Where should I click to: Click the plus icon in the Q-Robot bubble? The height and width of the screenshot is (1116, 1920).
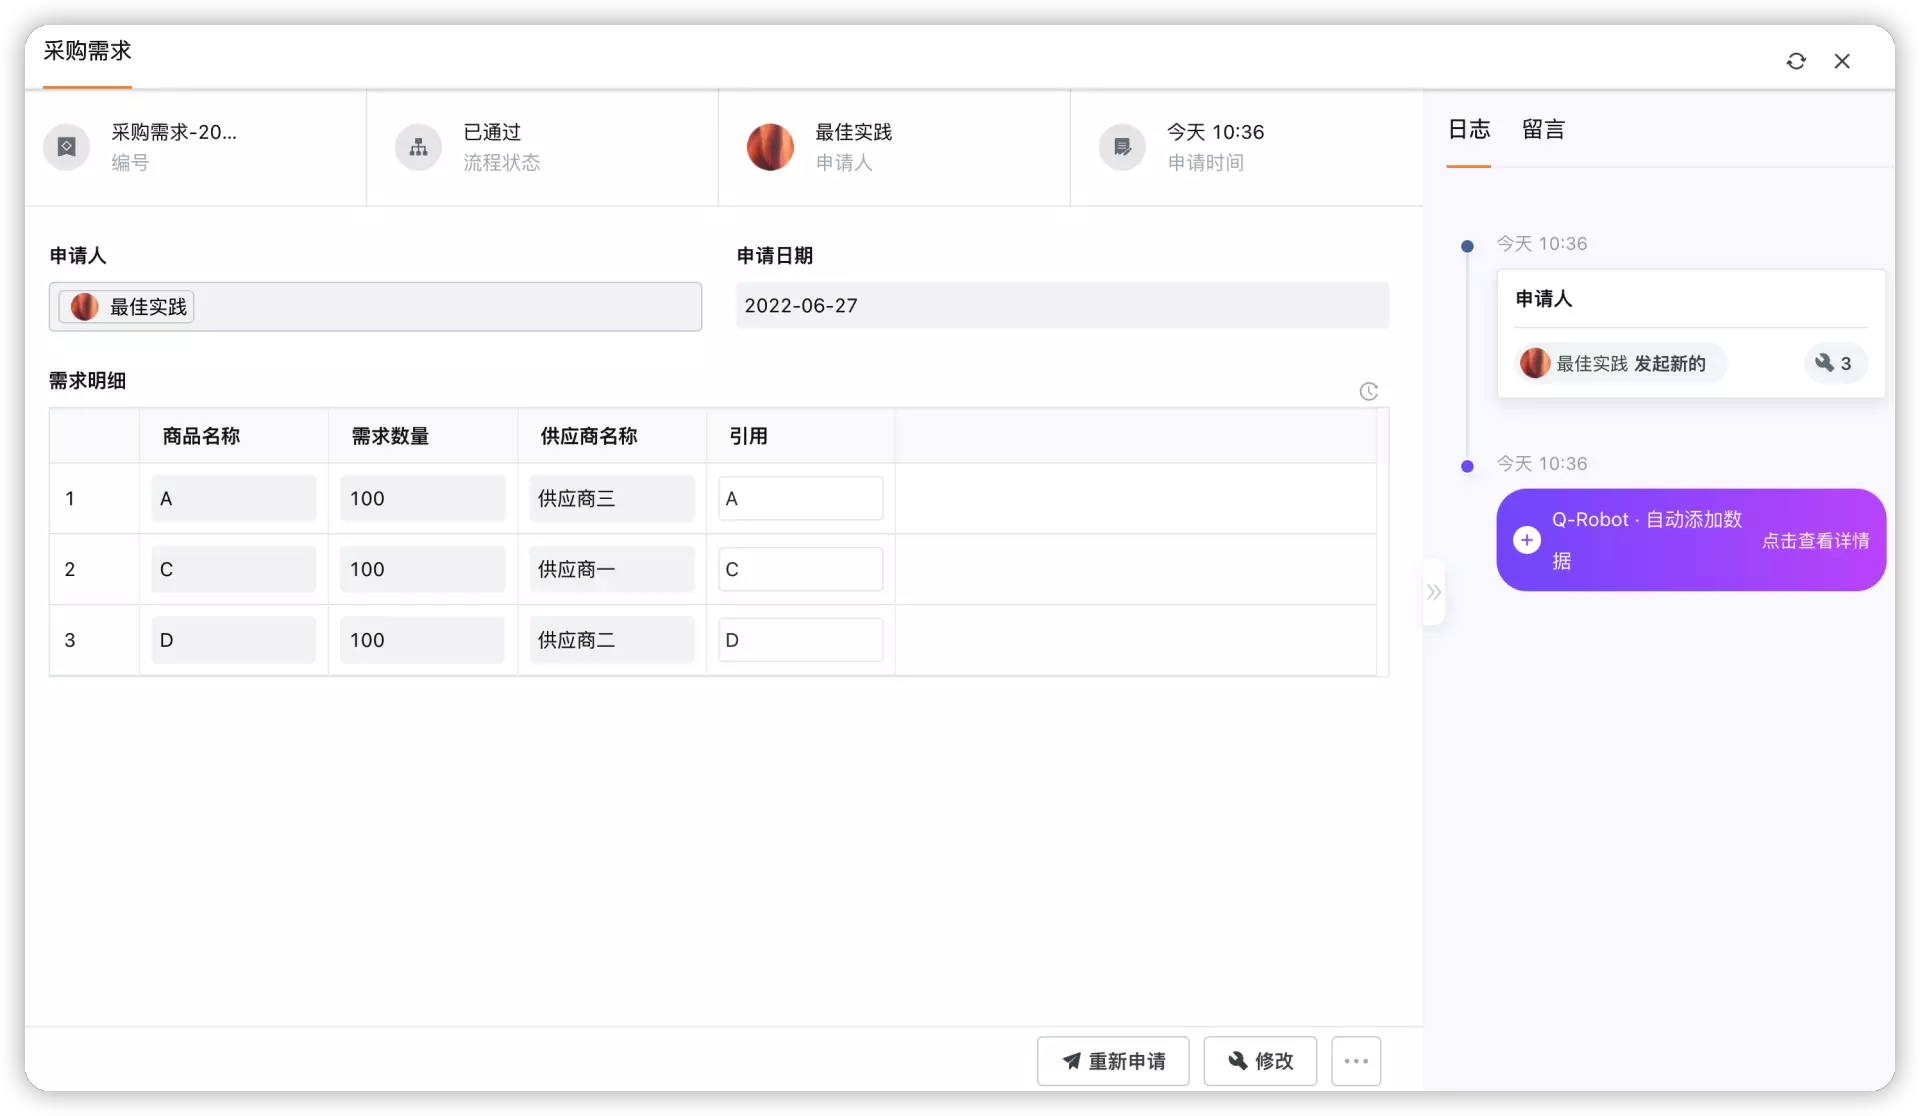tap(1527, 540)
